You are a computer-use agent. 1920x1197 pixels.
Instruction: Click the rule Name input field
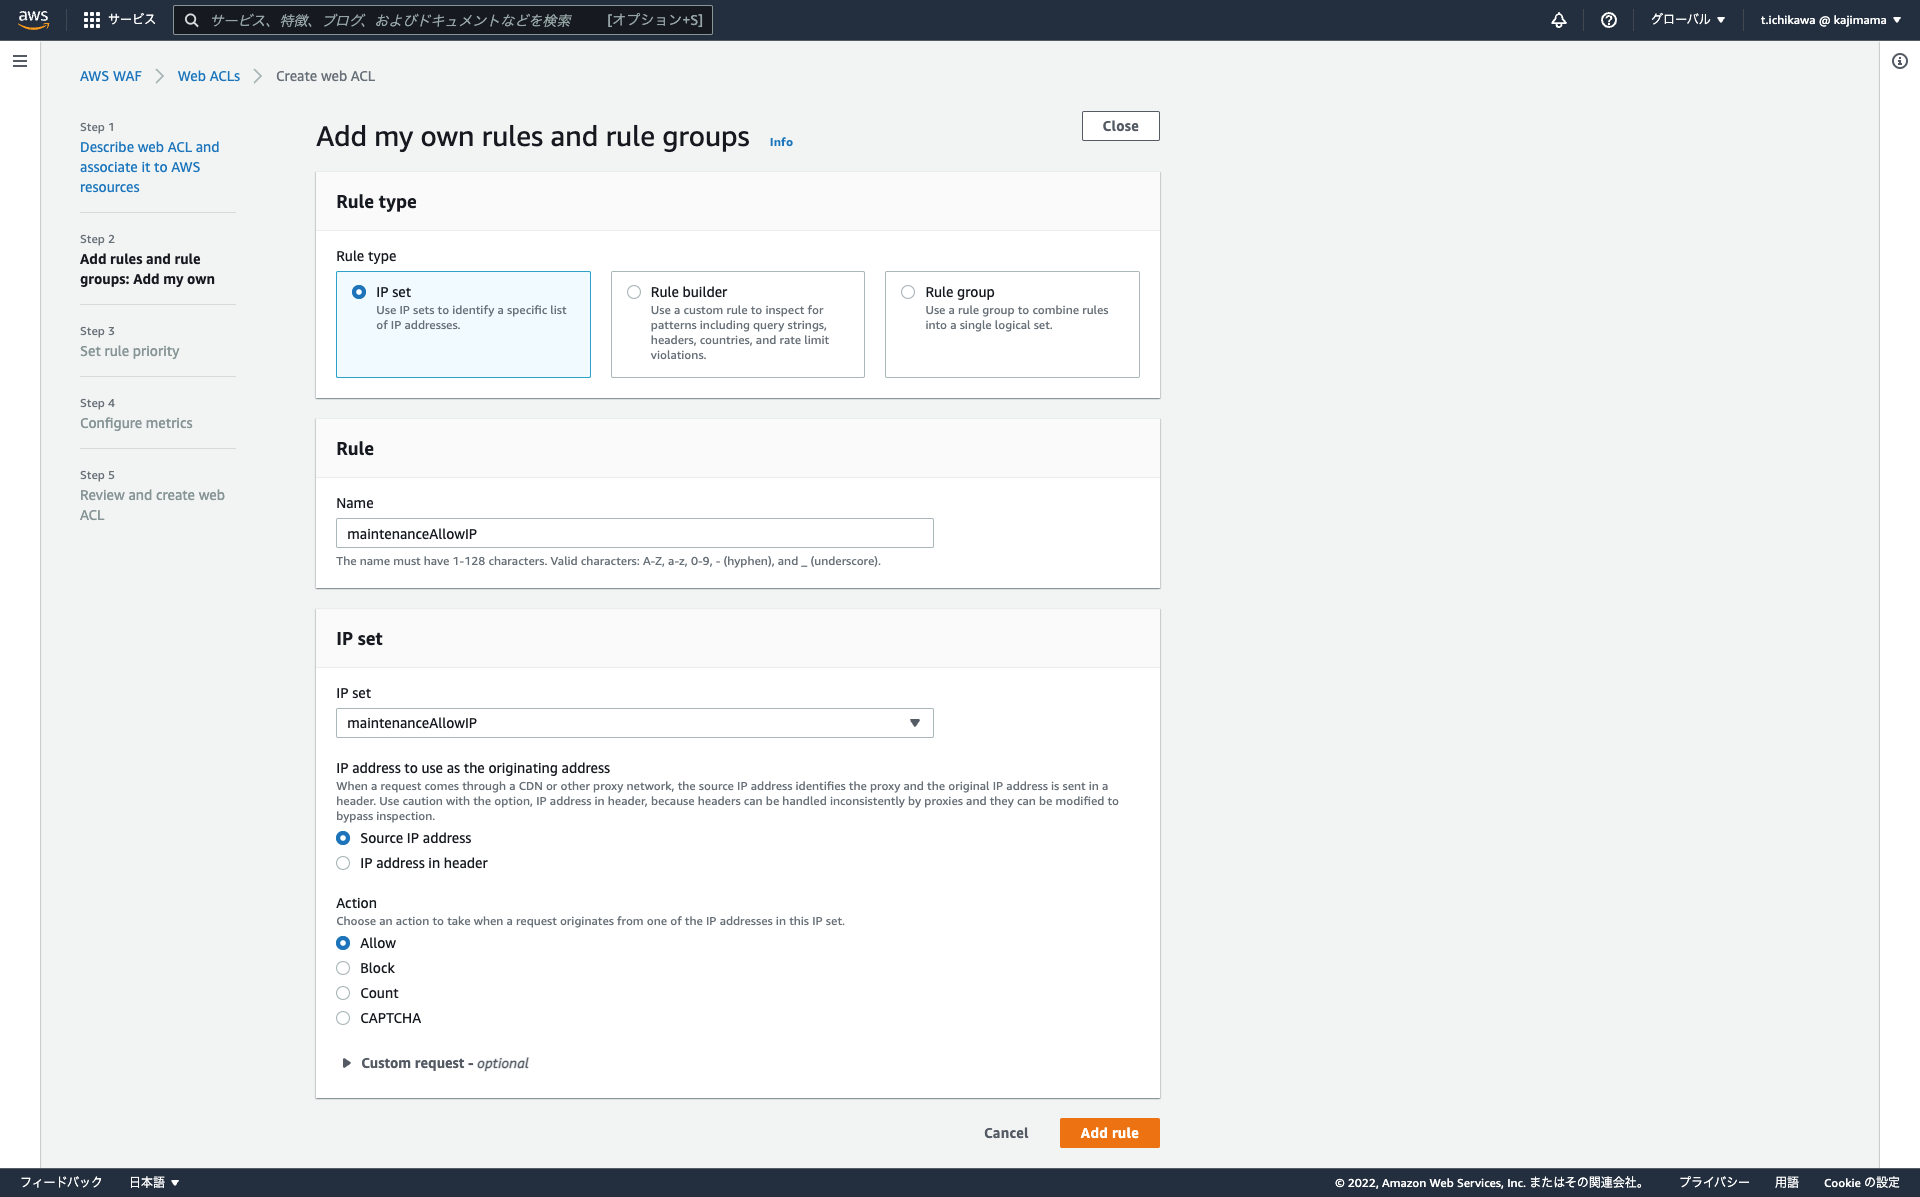[x=635, y=533]
